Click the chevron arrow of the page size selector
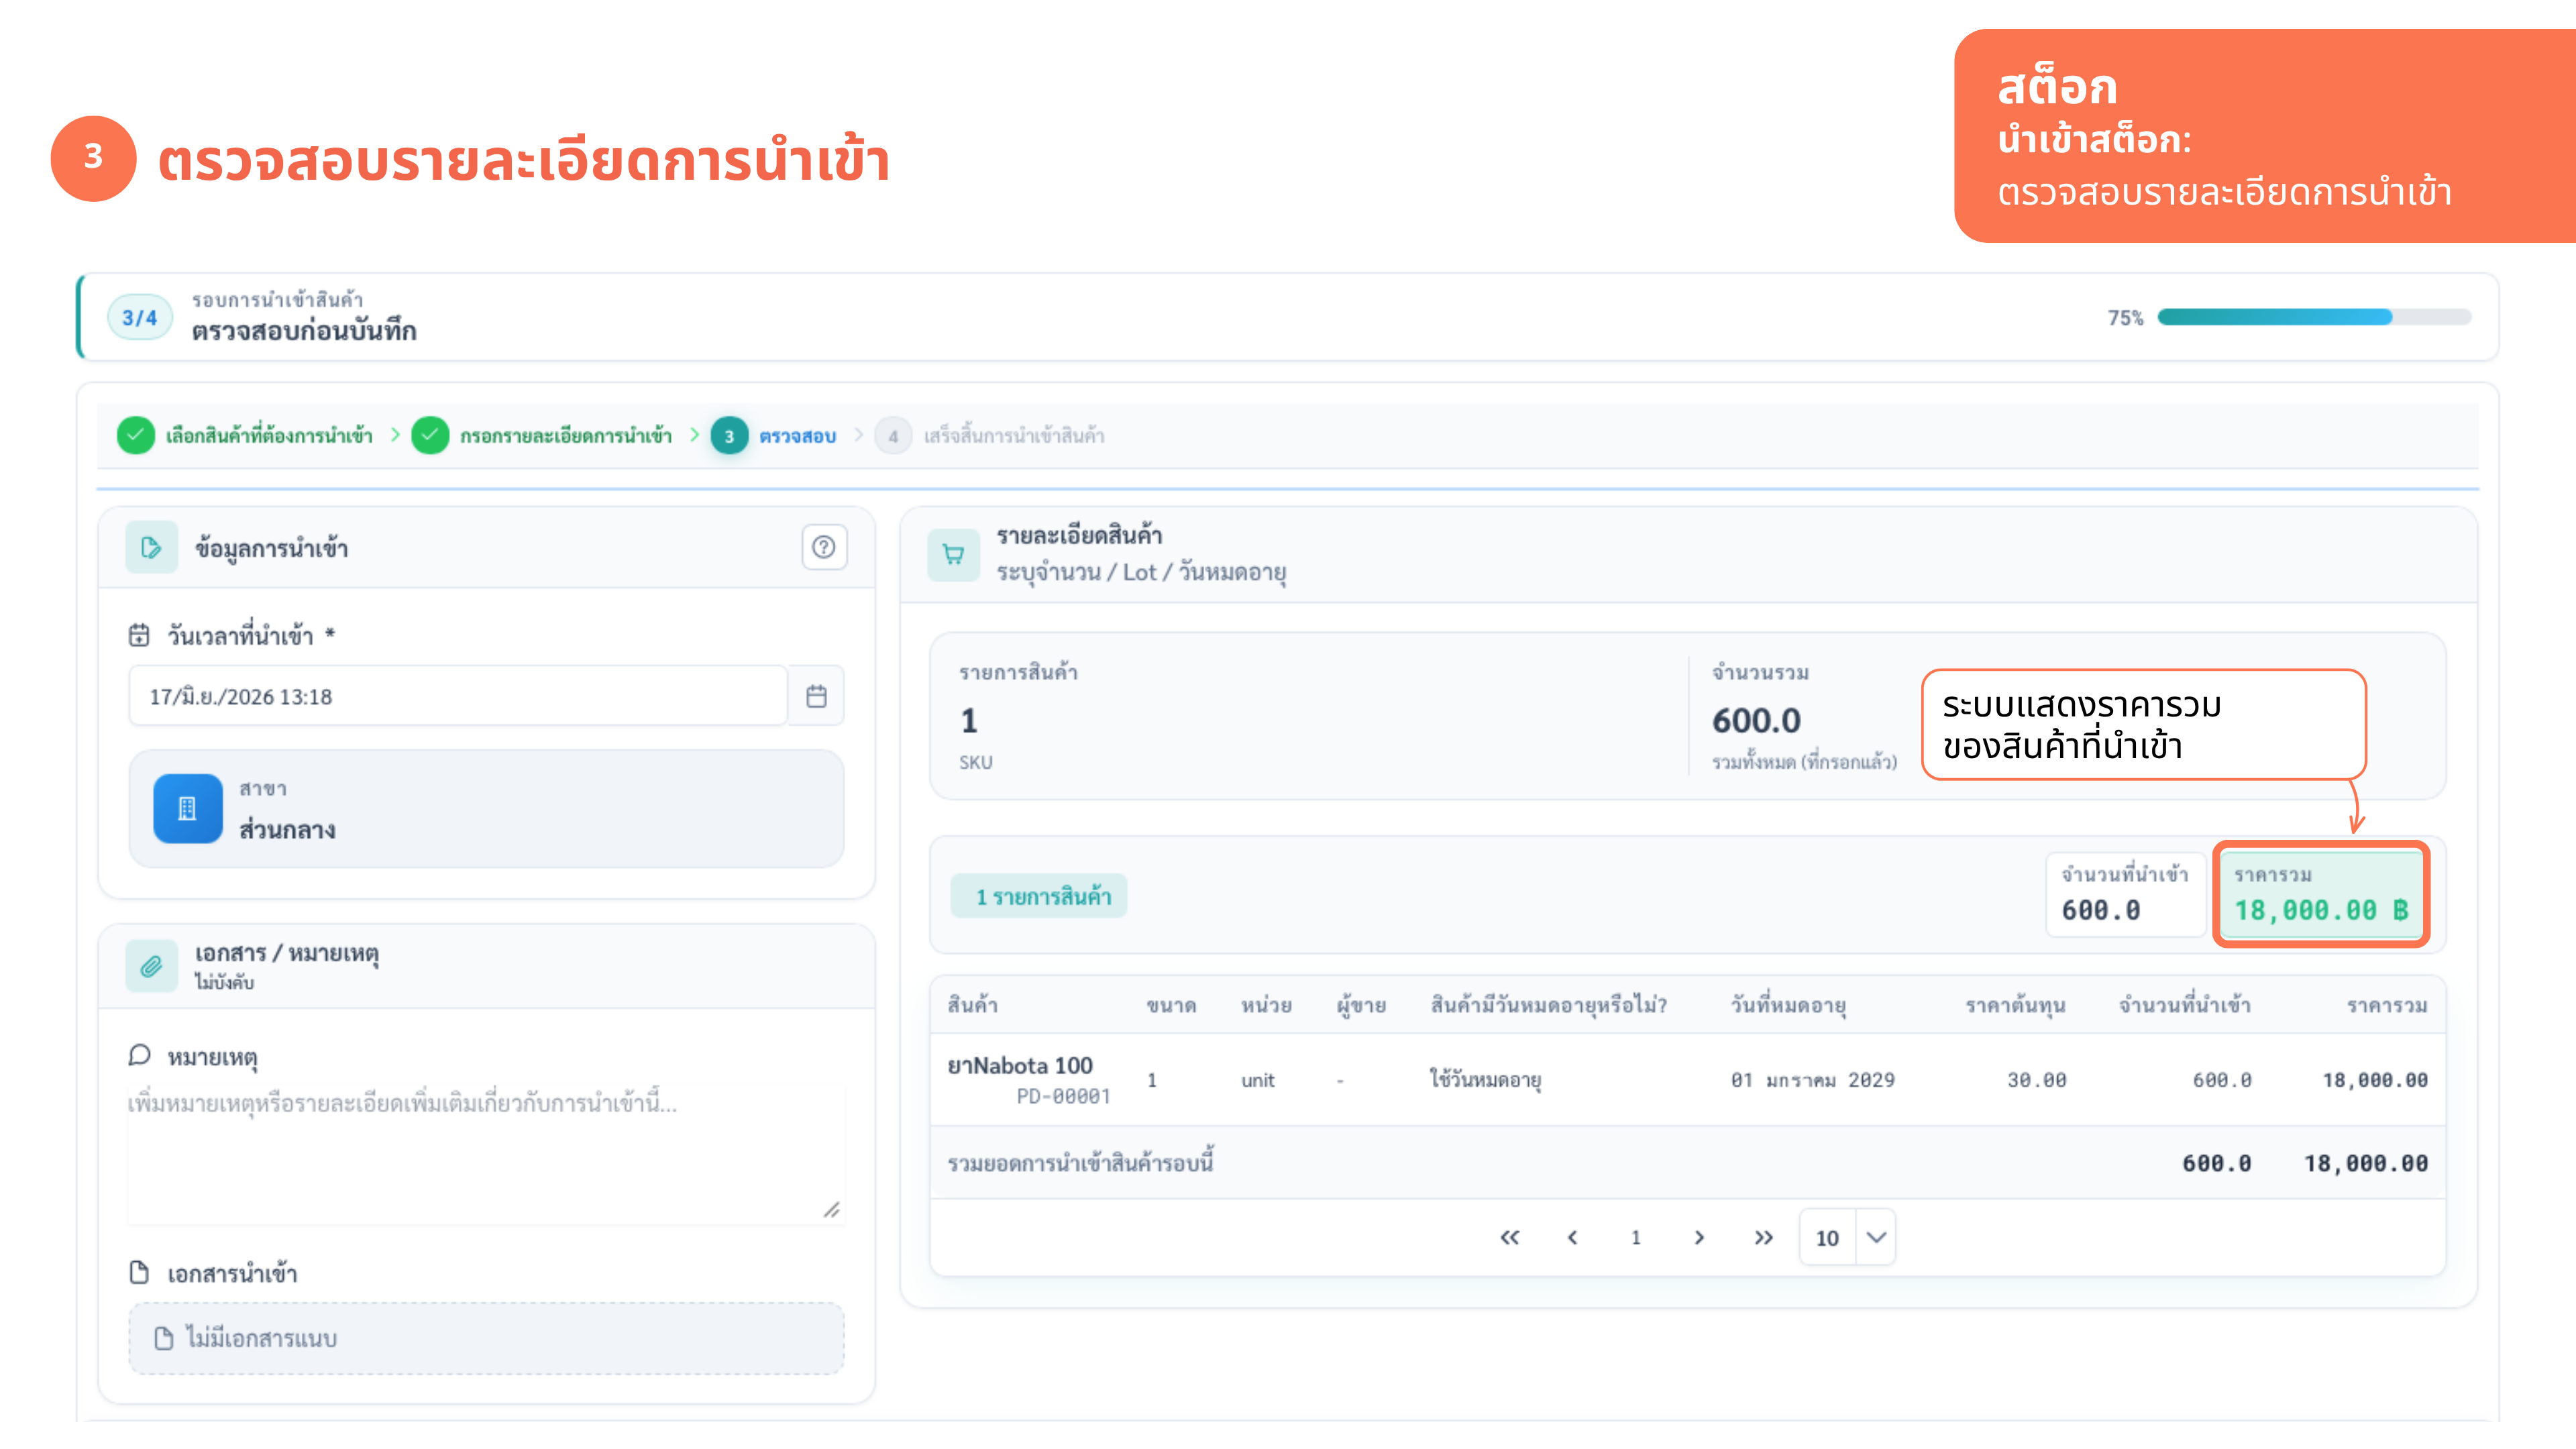The image size is (2576, 1449). coord(1876,1237)
